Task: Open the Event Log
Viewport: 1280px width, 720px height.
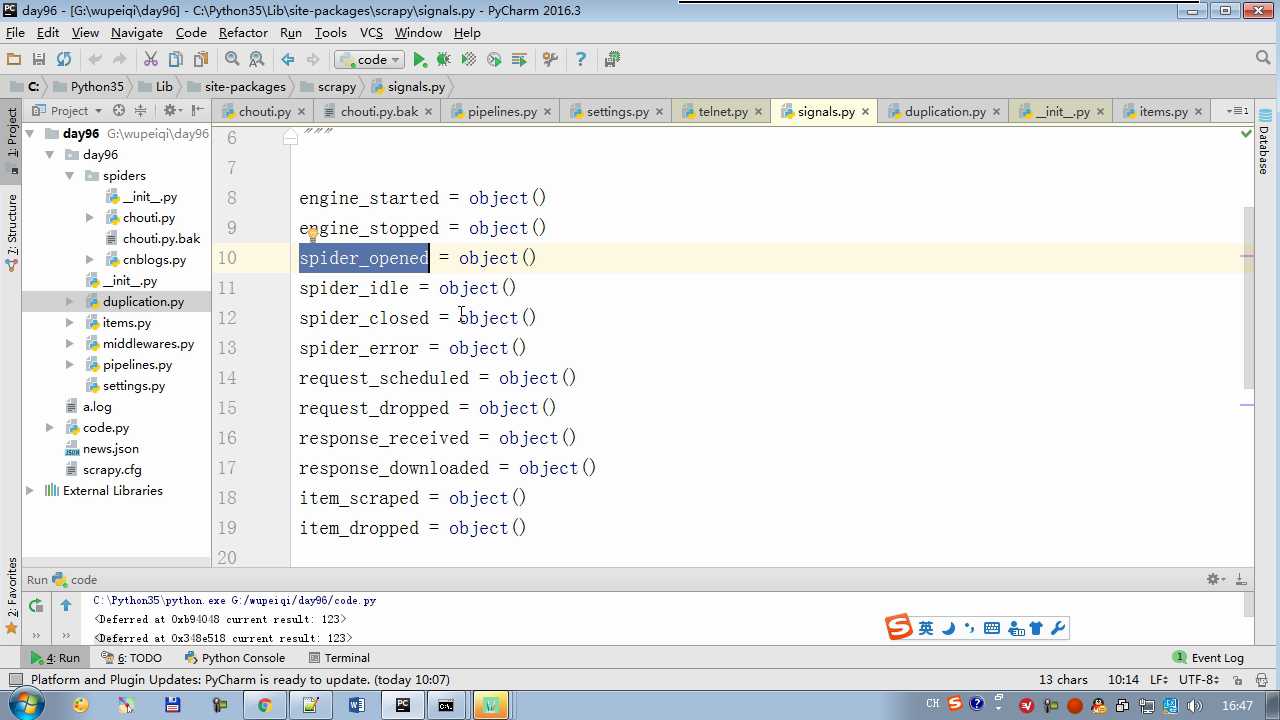Action: tap(1208, 658)
